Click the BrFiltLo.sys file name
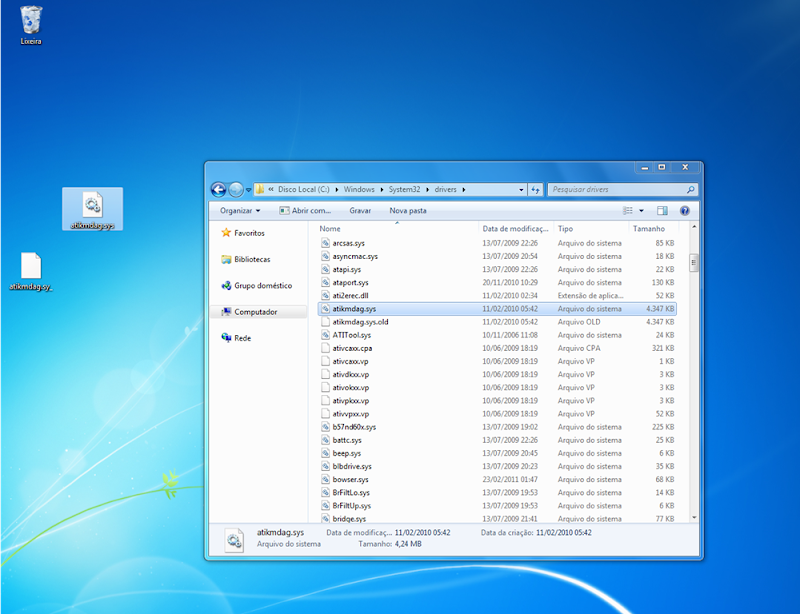Viewport: 800px width, 614px height. coord(351,493)
